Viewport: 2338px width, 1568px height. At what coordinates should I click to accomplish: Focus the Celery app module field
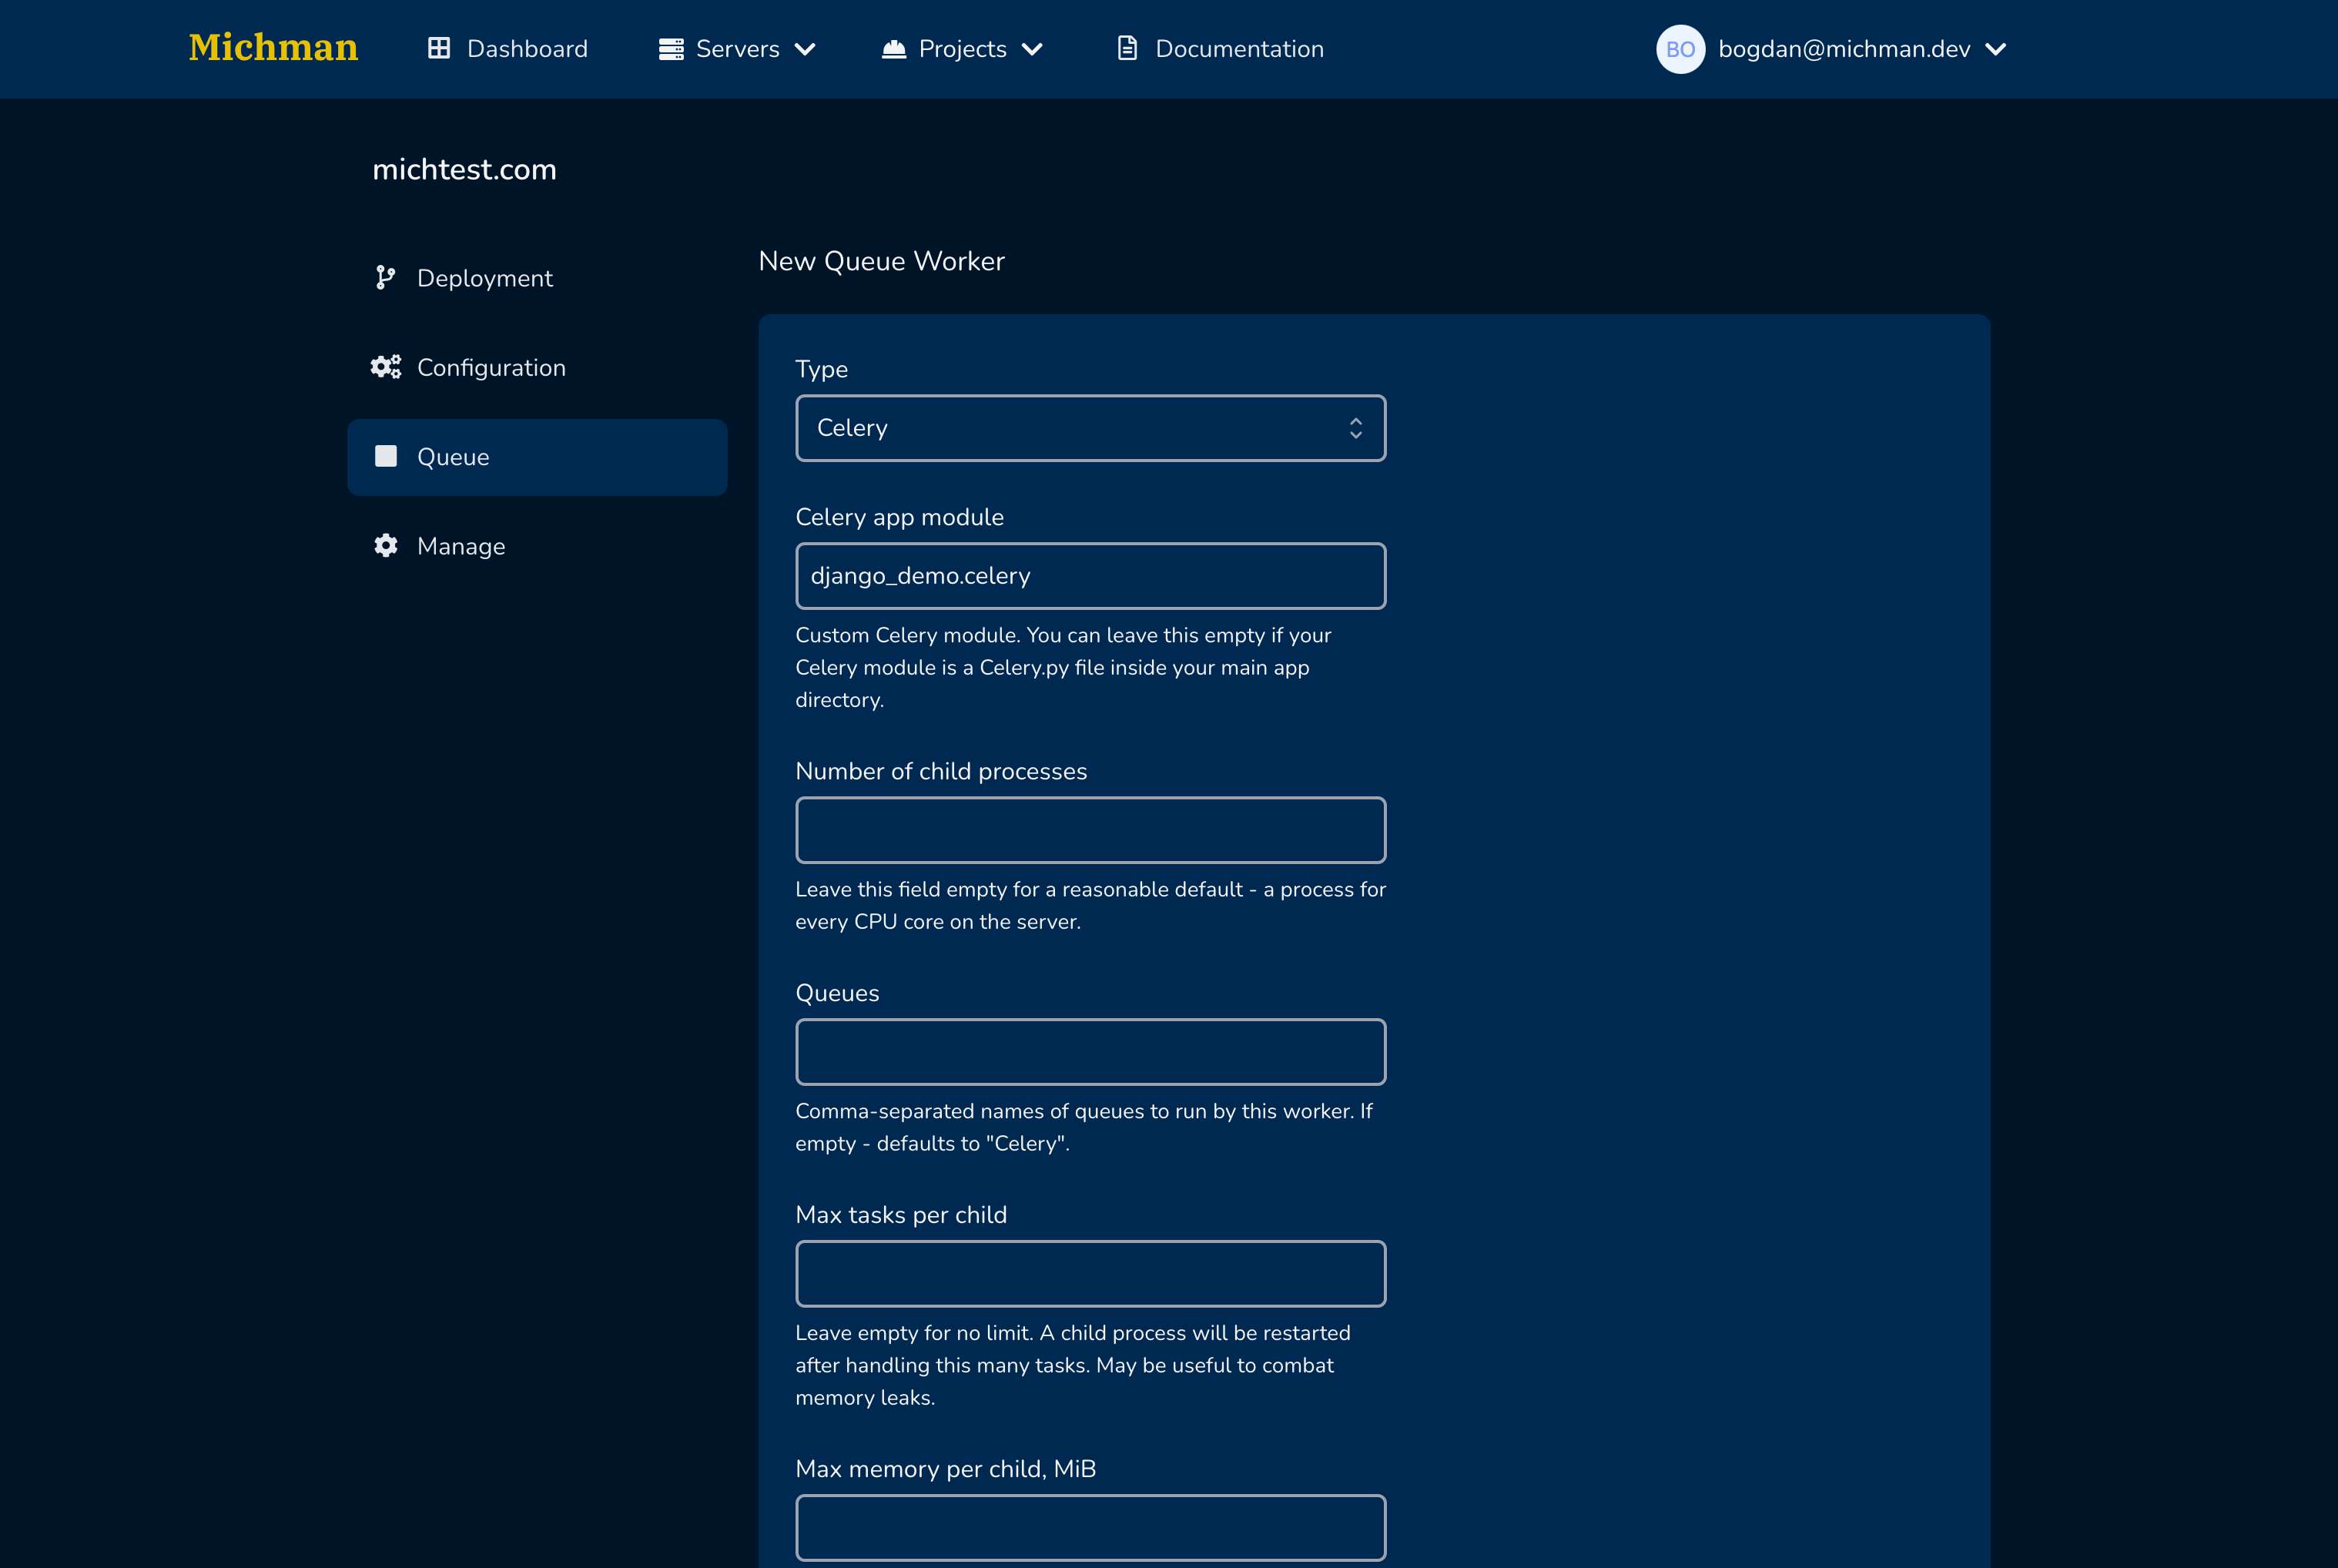pos(1090,576)
